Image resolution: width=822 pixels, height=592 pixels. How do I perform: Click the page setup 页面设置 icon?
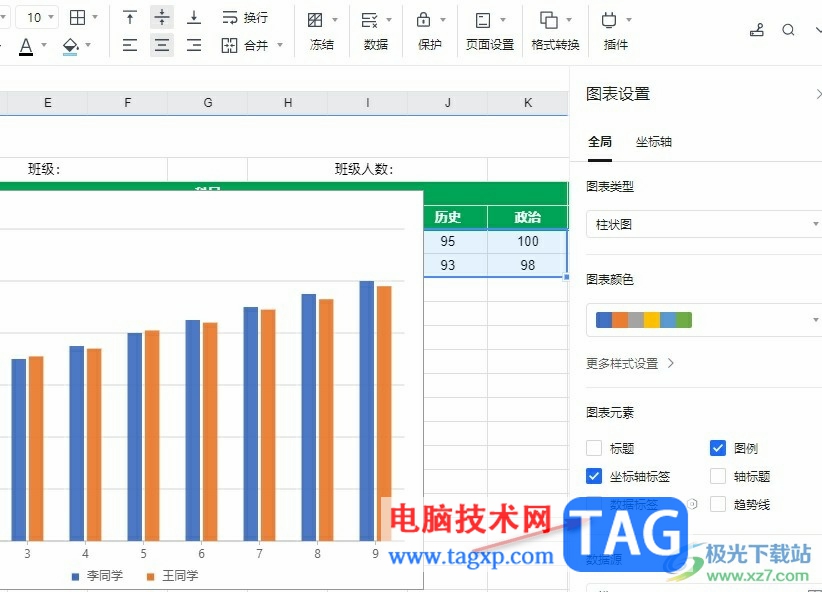483,20
